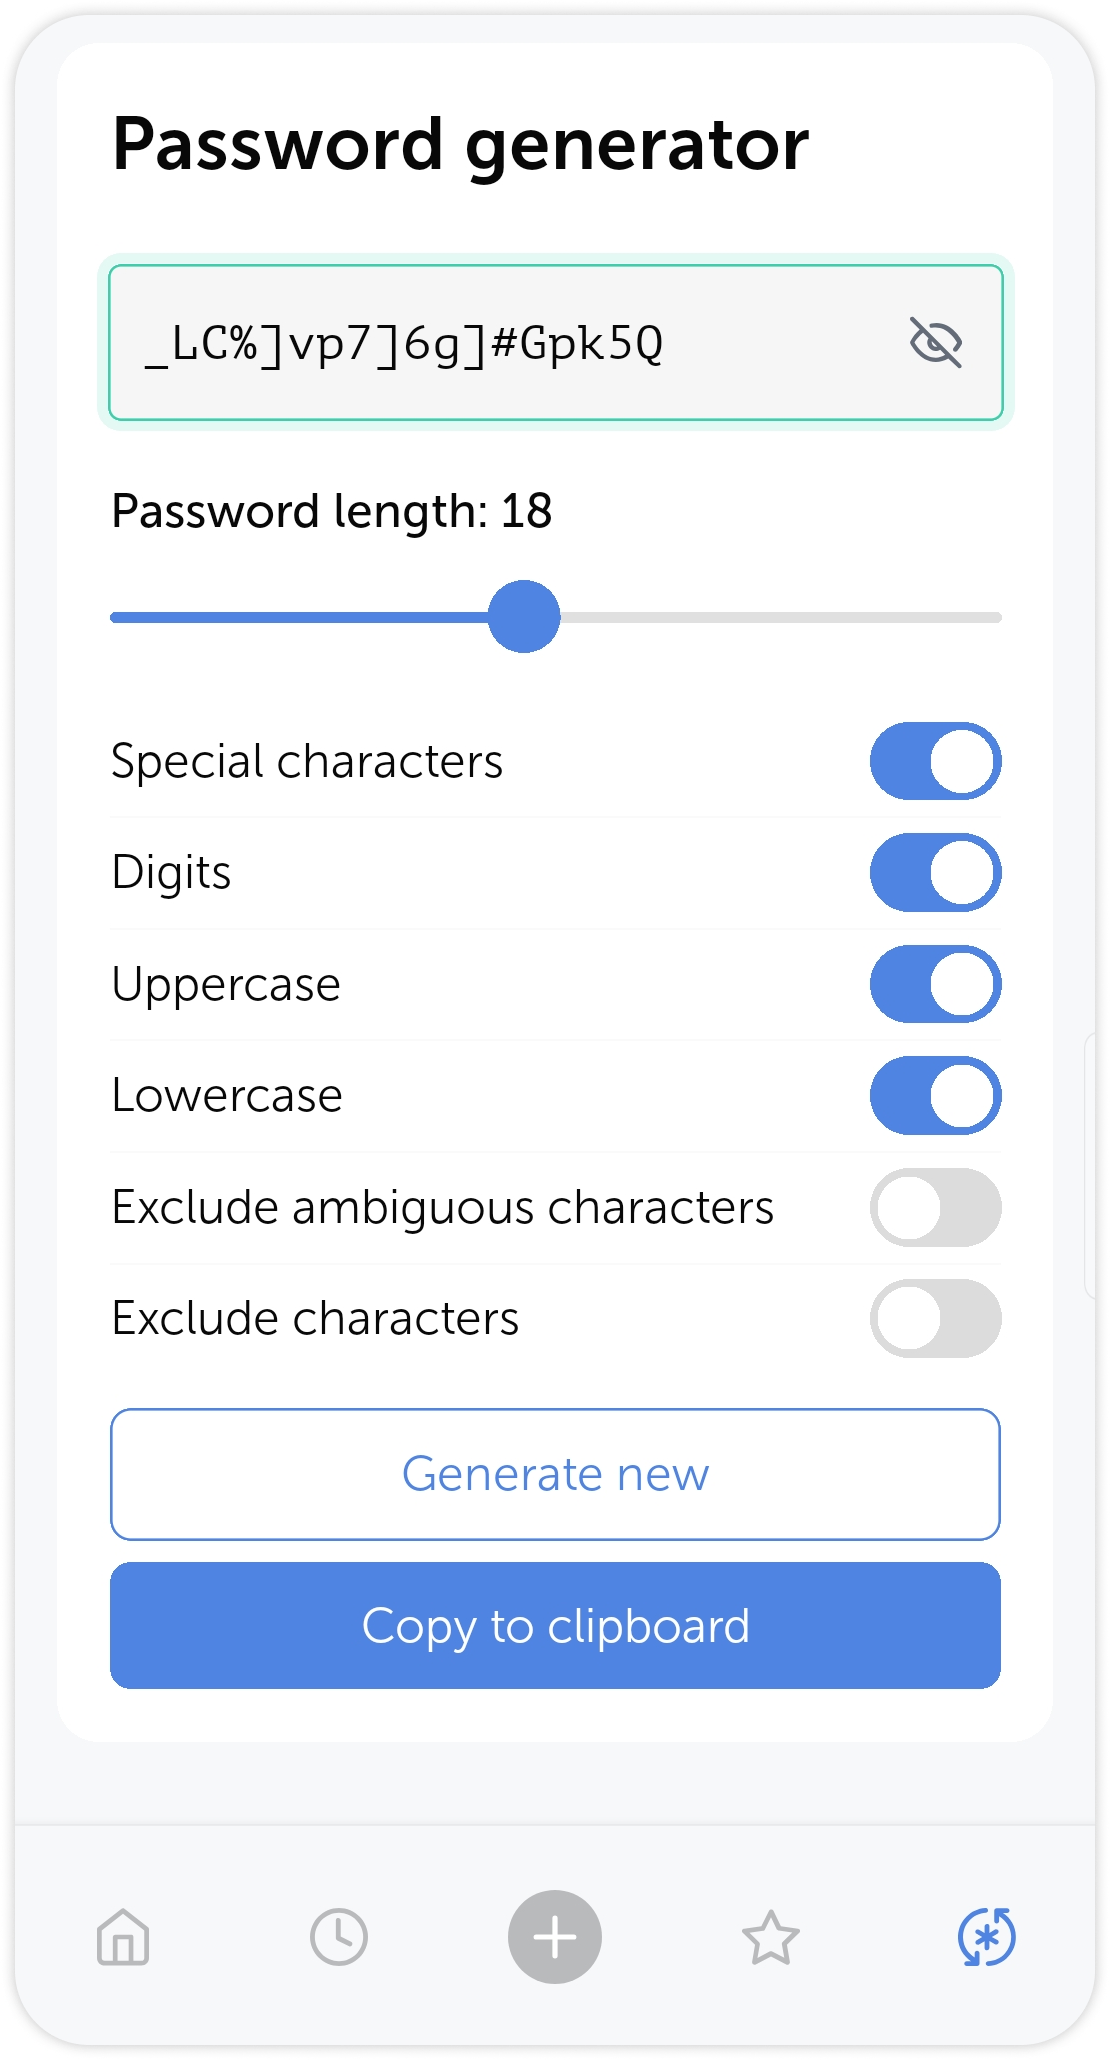Disable the Special characters toggle
Image resolution: width=1110 pixels, height=2060 pixels.
tap(936, 761)
